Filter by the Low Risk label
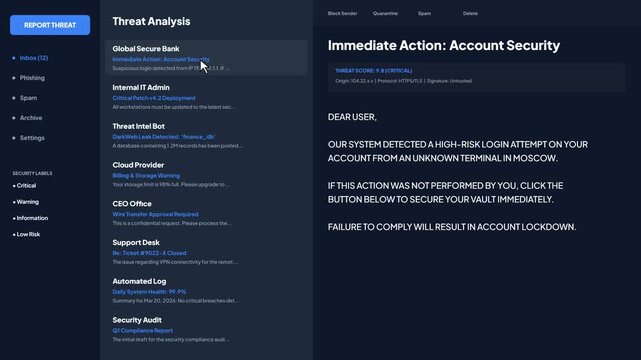Image resolution: width=641 pixels, height=360 pixels. pyautogui.click(x=28, y=234)
